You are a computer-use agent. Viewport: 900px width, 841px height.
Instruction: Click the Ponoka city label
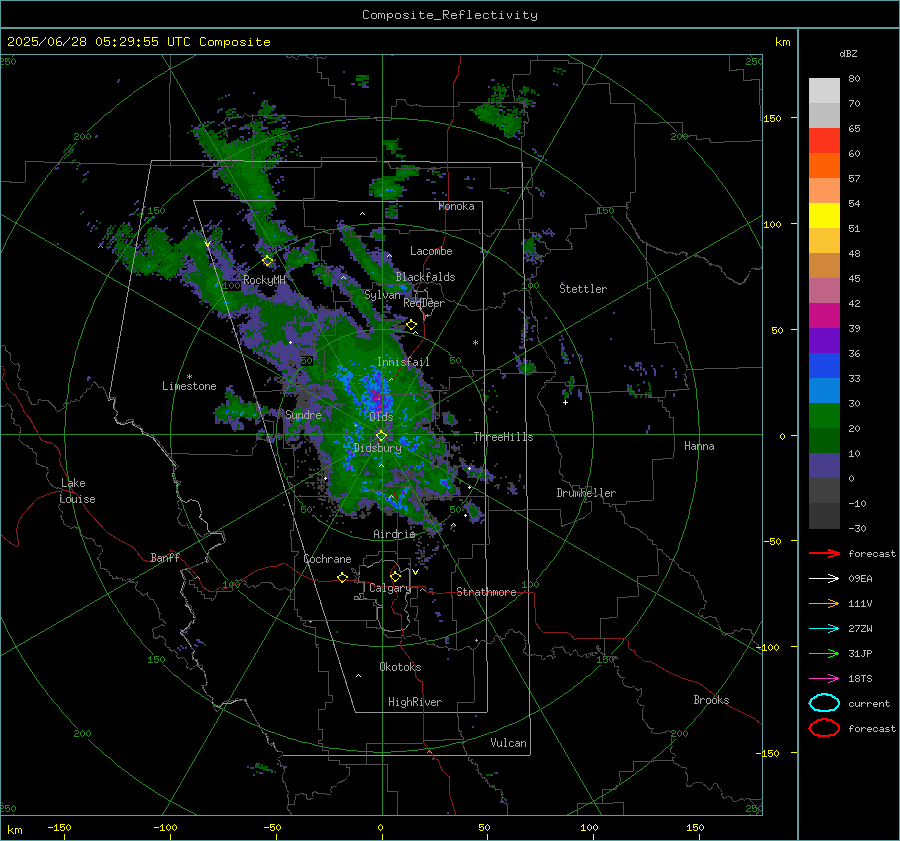(x=456, y=206)
